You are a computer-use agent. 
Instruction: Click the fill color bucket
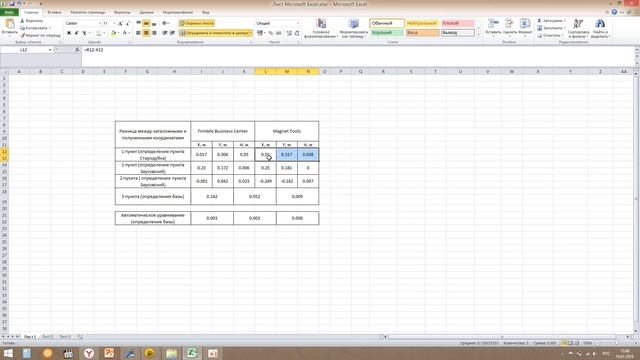(114, 33)
